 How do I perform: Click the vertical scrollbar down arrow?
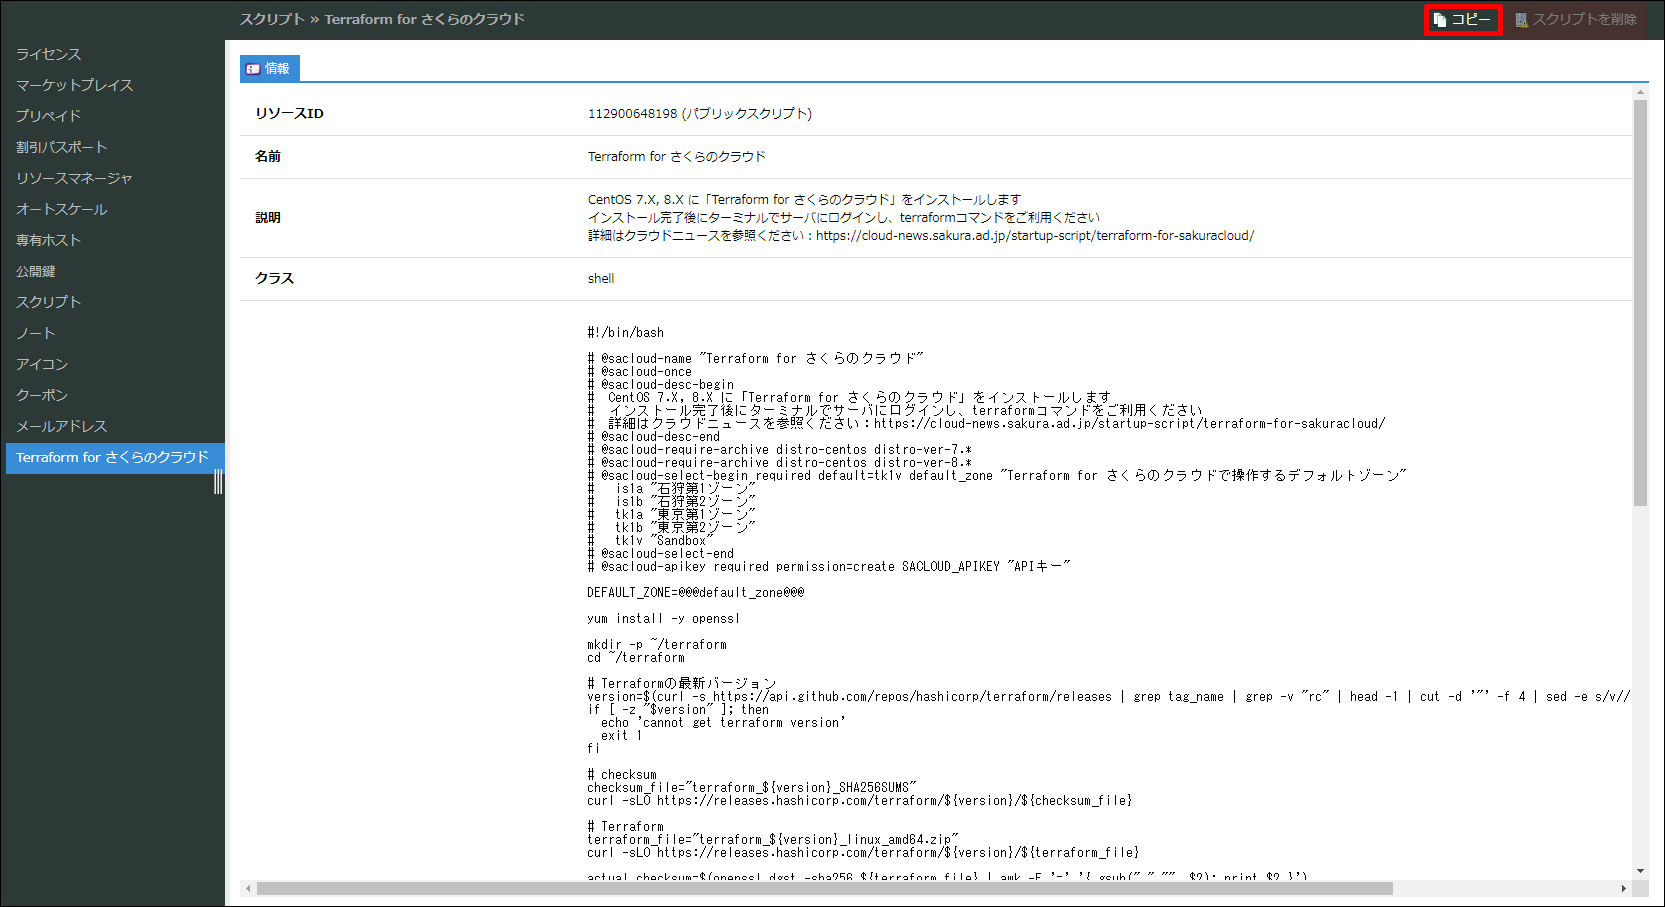tap(1640, 871)
